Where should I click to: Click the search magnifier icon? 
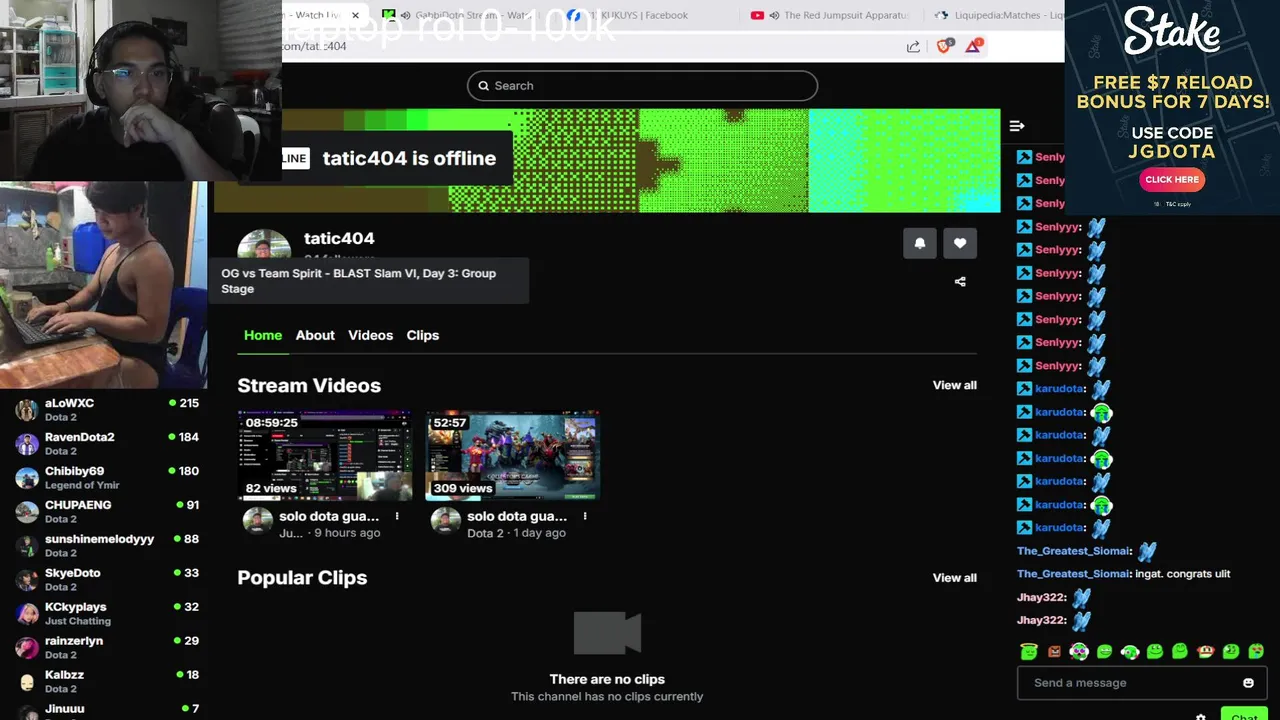(484, 86)
